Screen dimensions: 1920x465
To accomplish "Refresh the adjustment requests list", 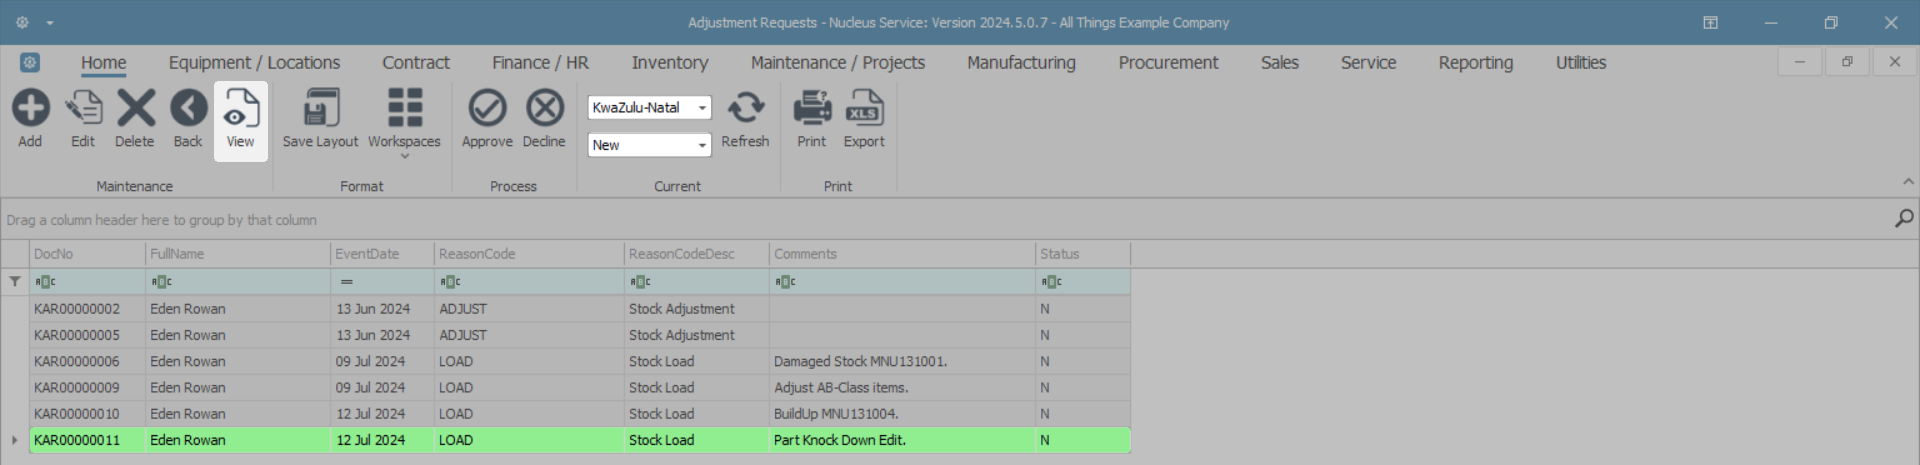I will [x=745, y=108].
